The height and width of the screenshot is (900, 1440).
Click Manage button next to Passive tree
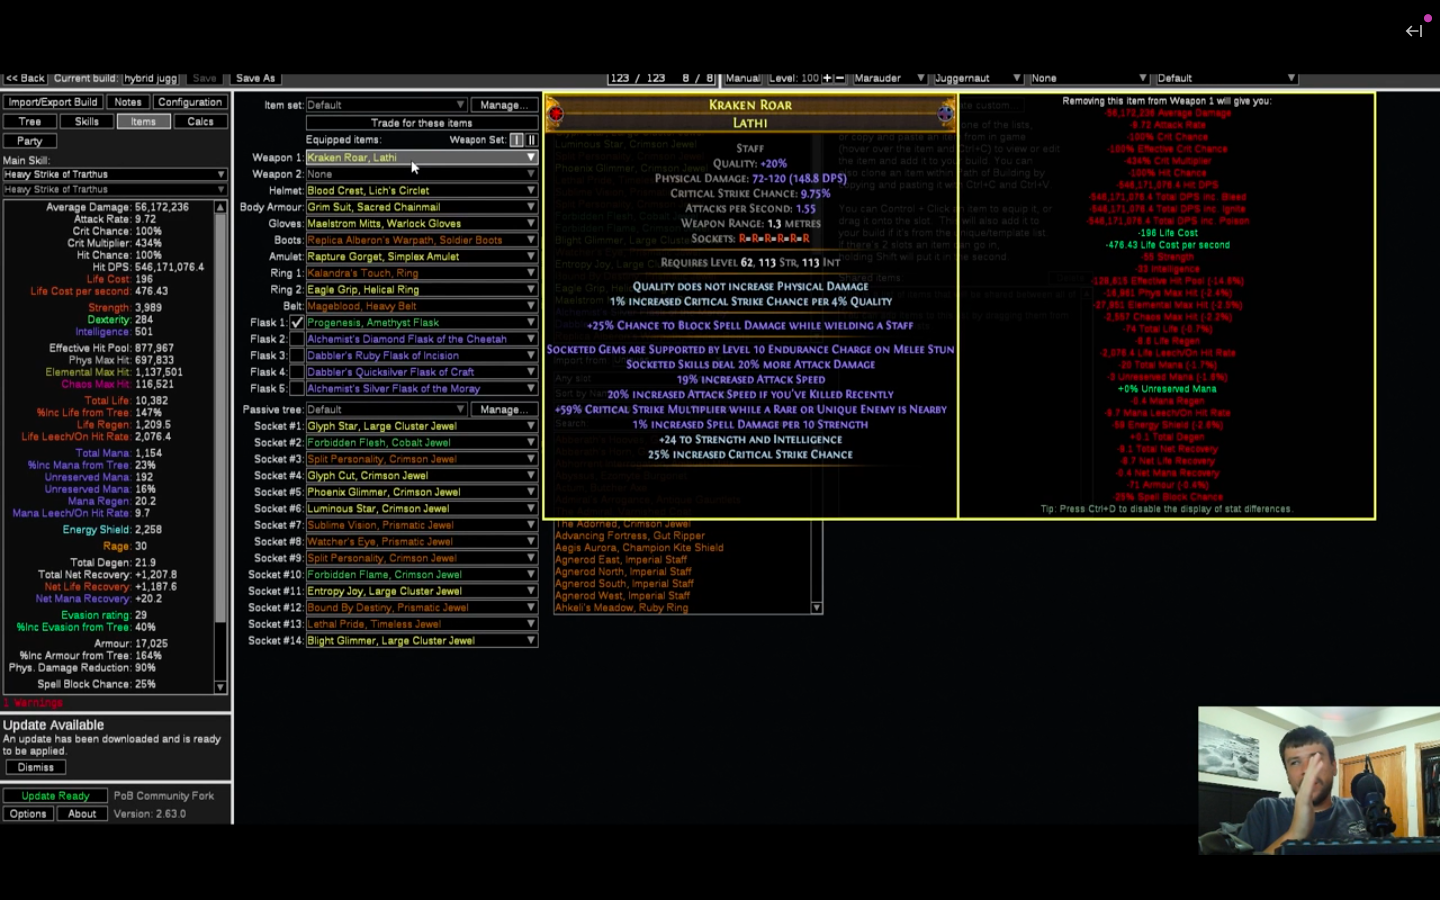tap(504, 409)
